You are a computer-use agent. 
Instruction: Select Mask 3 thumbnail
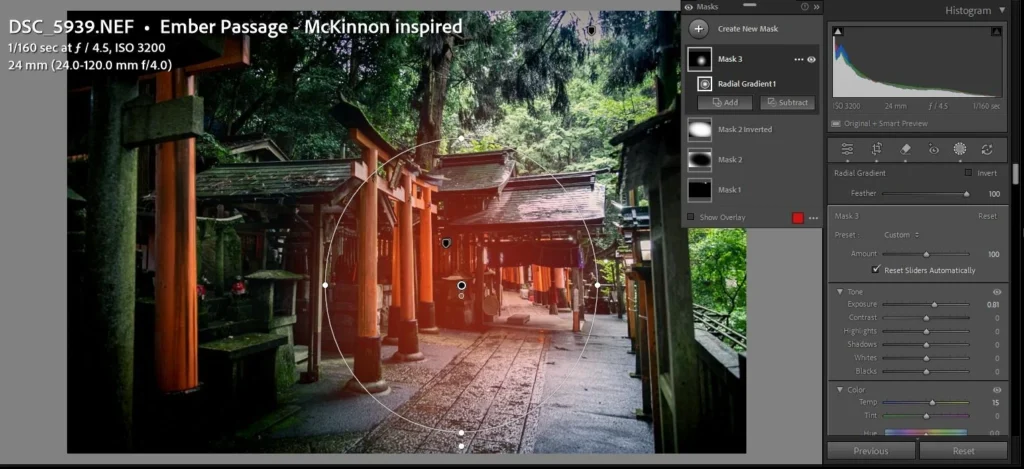(x=699, y=59)
